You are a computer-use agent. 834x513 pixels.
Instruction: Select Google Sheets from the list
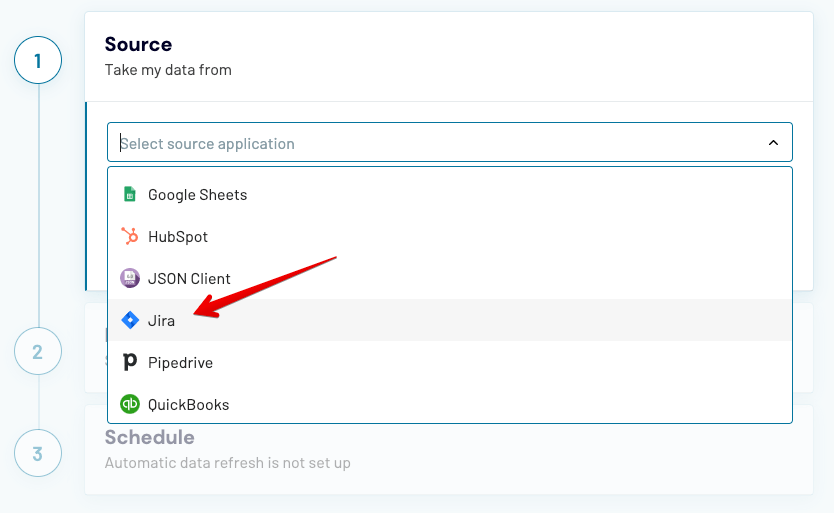197,195
